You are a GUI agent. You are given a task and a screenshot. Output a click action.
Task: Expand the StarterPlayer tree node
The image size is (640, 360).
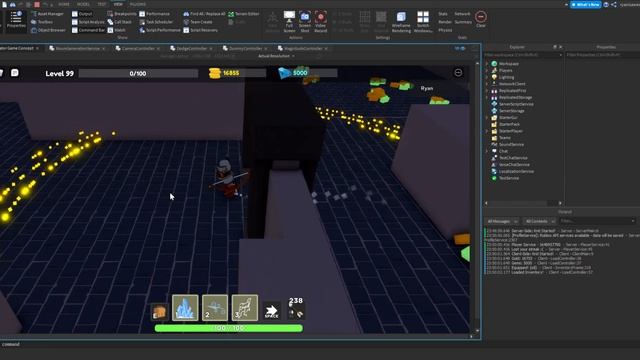[487, 131]
